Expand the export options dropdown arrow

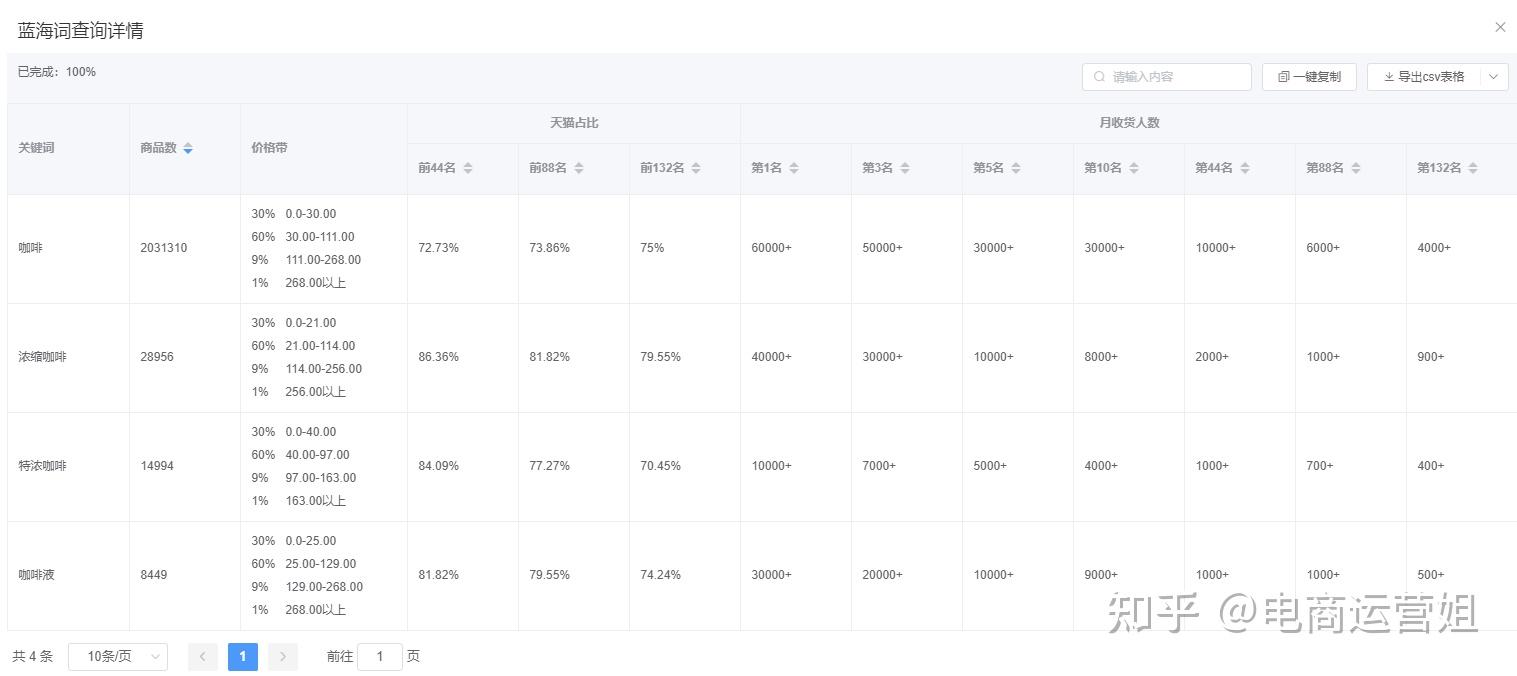[1494, 77]
